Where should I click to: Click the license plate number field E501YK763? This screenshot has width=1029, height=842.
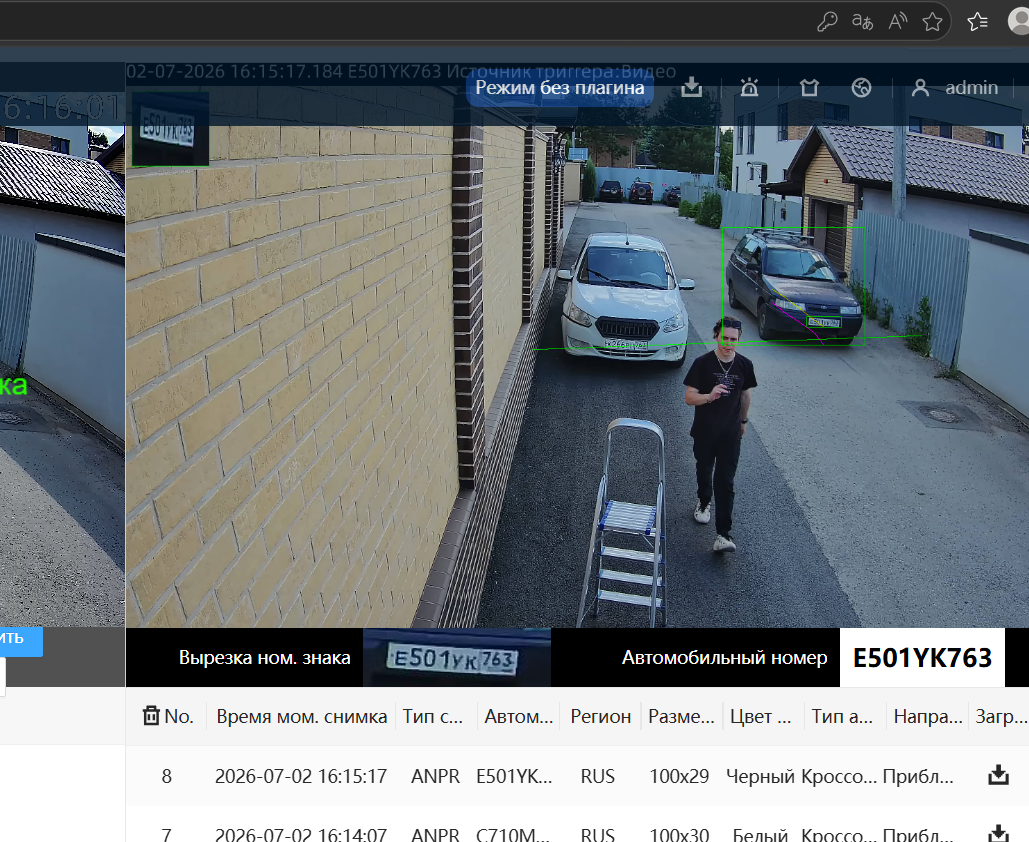click(922, 658)
